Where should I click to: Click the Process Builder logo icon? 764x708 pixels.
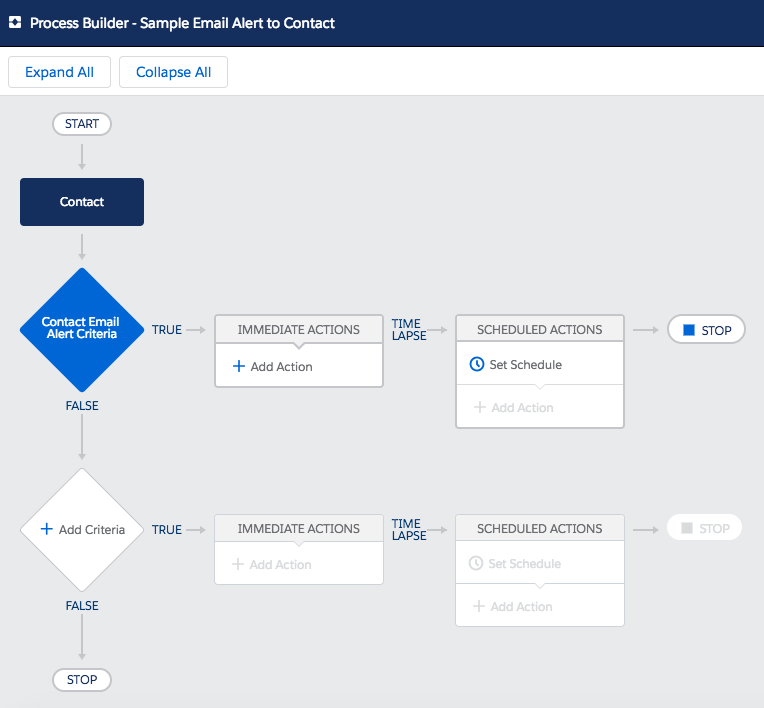click(15, 22)
